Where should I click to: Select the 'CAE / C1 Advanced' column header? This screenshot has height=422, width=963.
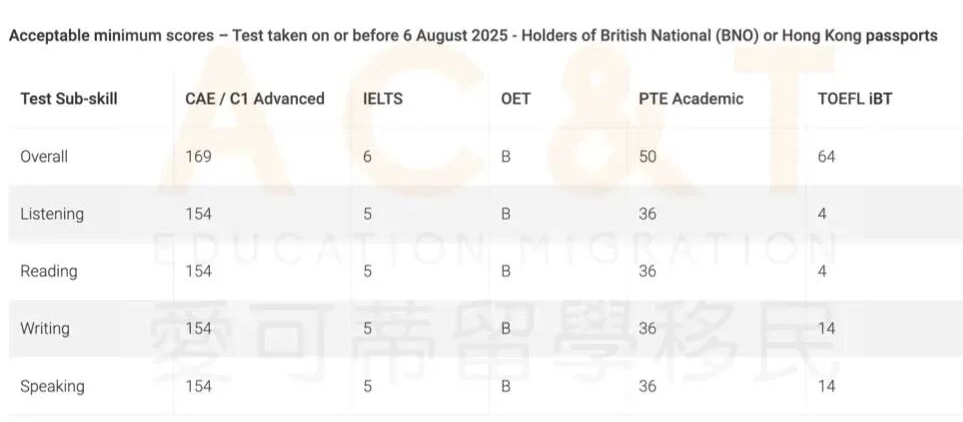click(x=254, y=99)
